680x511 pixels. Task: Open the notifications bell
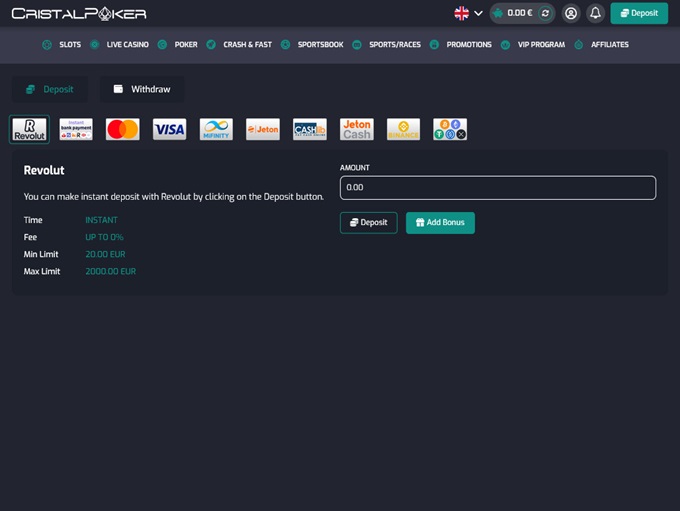click(x=595, y=13)
